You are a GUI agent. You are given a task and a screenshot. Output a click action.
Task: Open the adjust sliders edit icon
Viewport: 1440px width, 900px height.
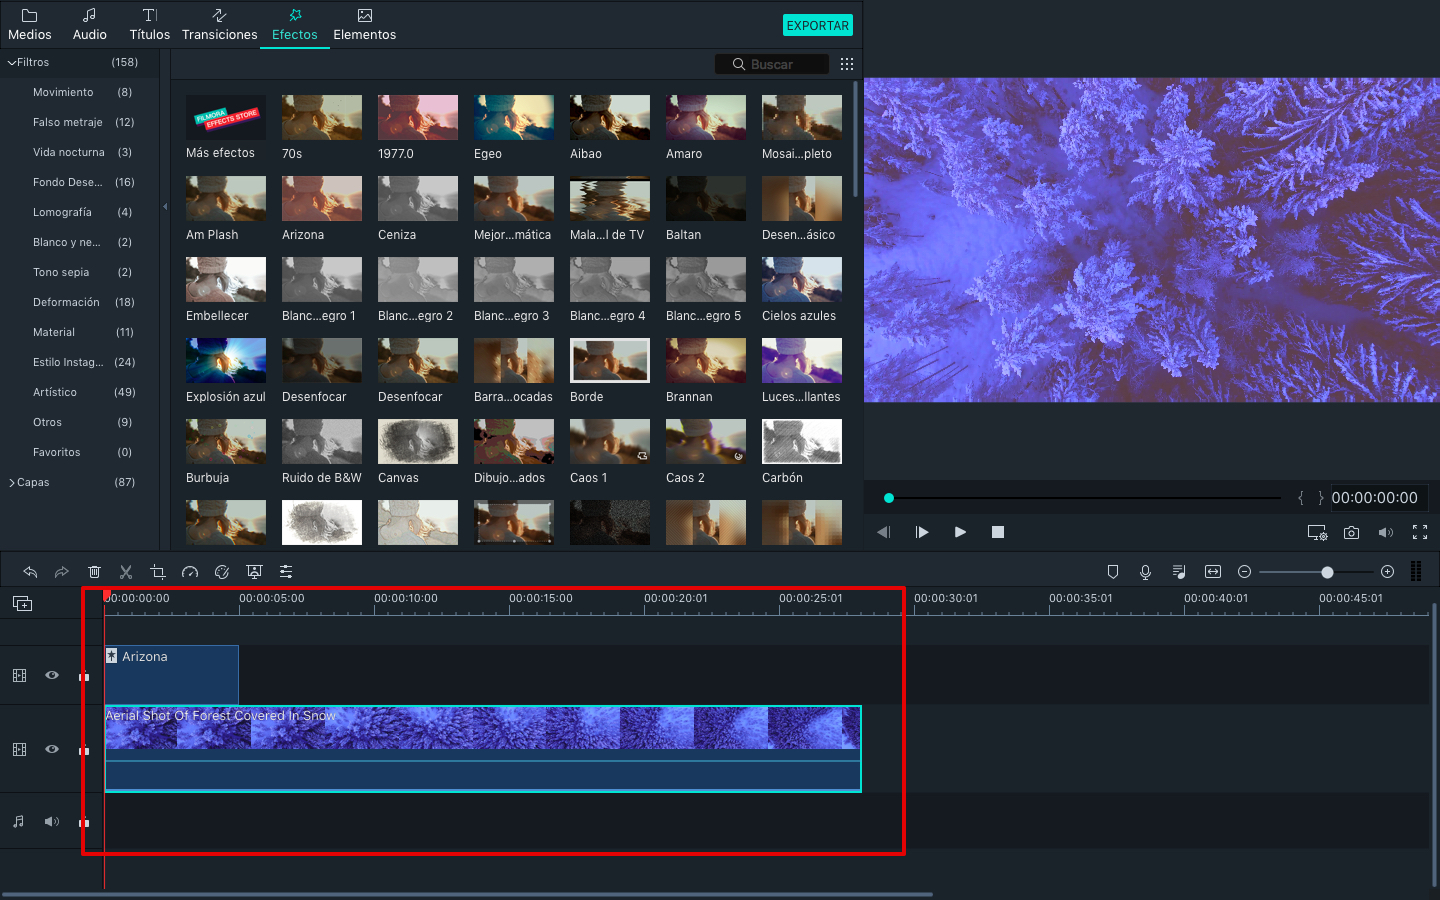[286, 572]
